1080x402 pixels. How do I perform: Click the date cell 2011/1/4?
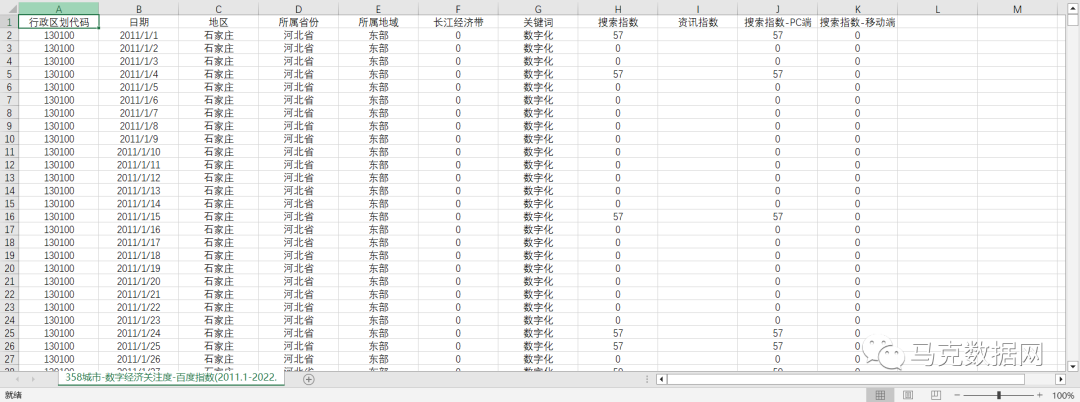click(x=138, y=74)
